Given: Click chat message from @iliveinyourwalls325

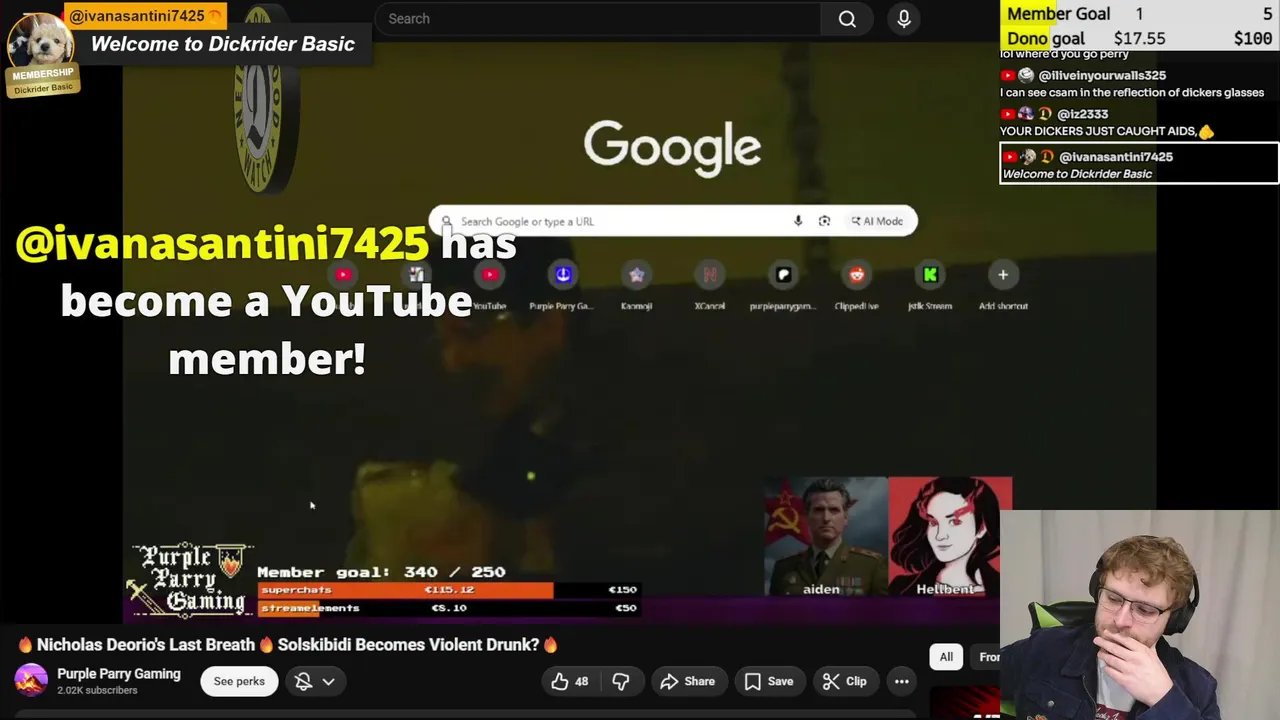Looking at the screenshot, I should 1132,84.
